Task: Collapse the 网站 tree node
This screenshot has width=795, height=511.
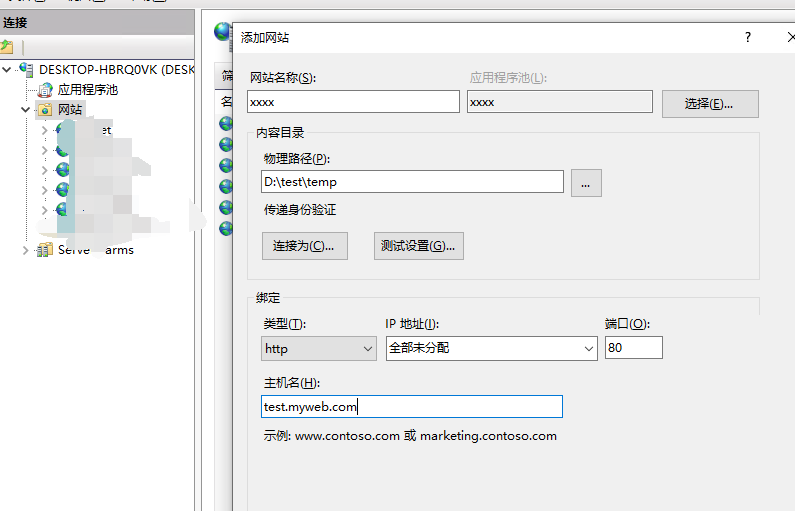Action: (26, 110)
